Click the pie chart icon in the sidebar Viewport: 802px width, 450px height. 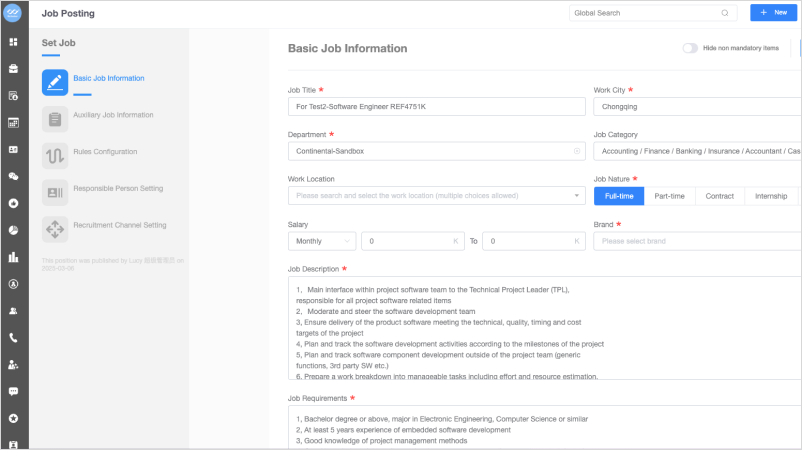click(x=13, y=230)
